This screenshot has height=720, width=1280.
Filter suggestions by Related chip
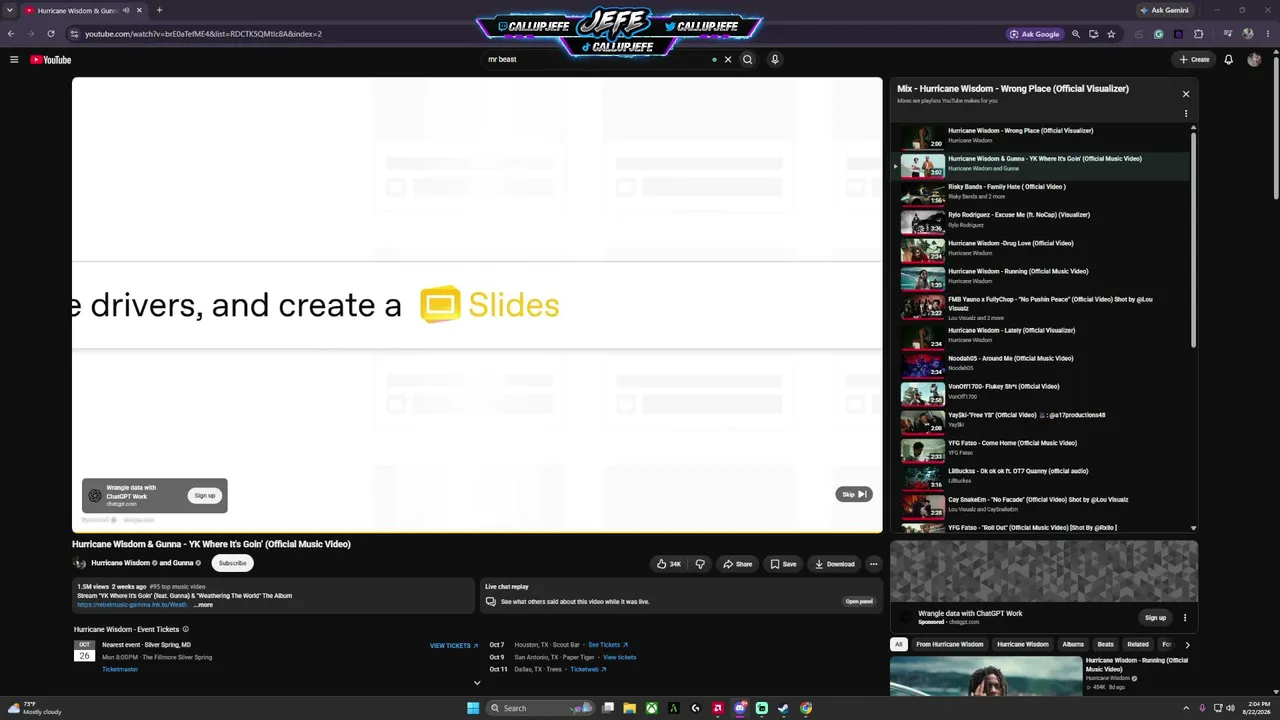(x=1138, y=645)
